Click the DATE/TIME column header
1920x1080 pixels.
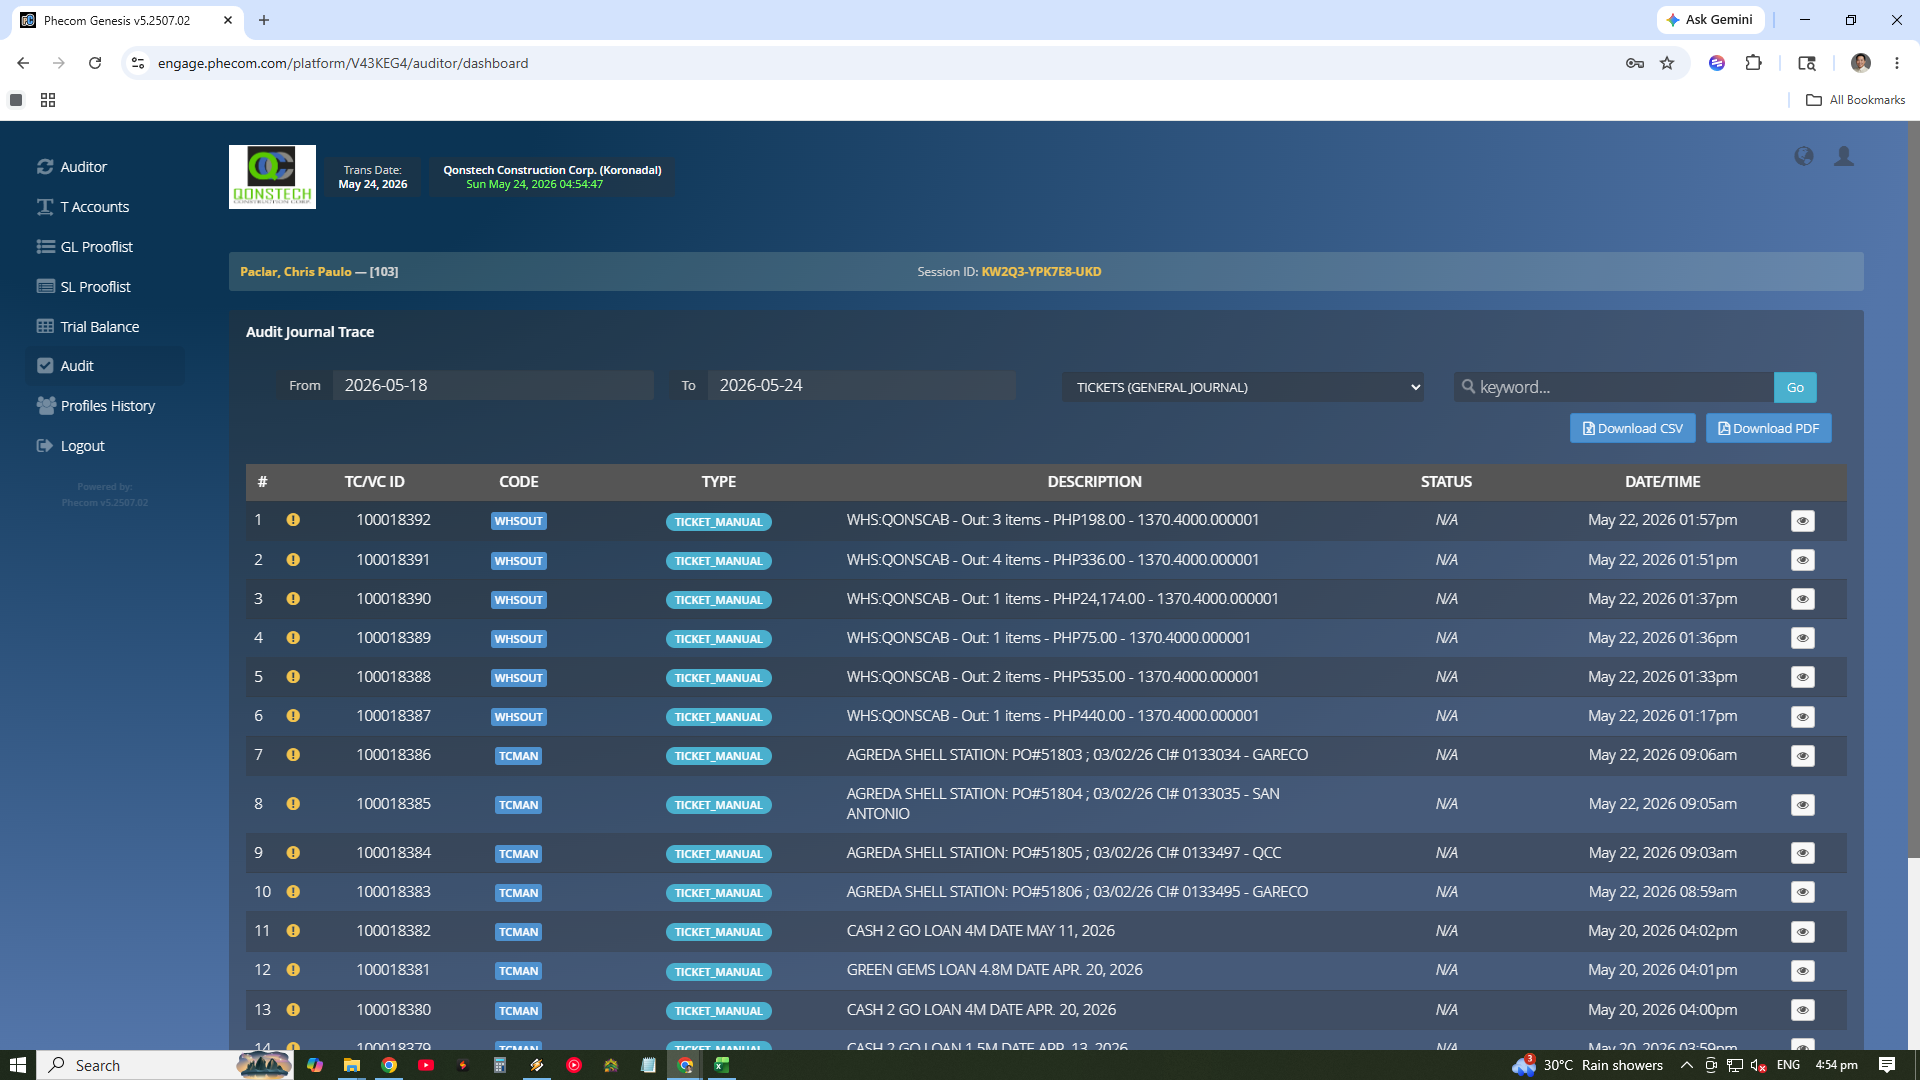[1662, 482]
